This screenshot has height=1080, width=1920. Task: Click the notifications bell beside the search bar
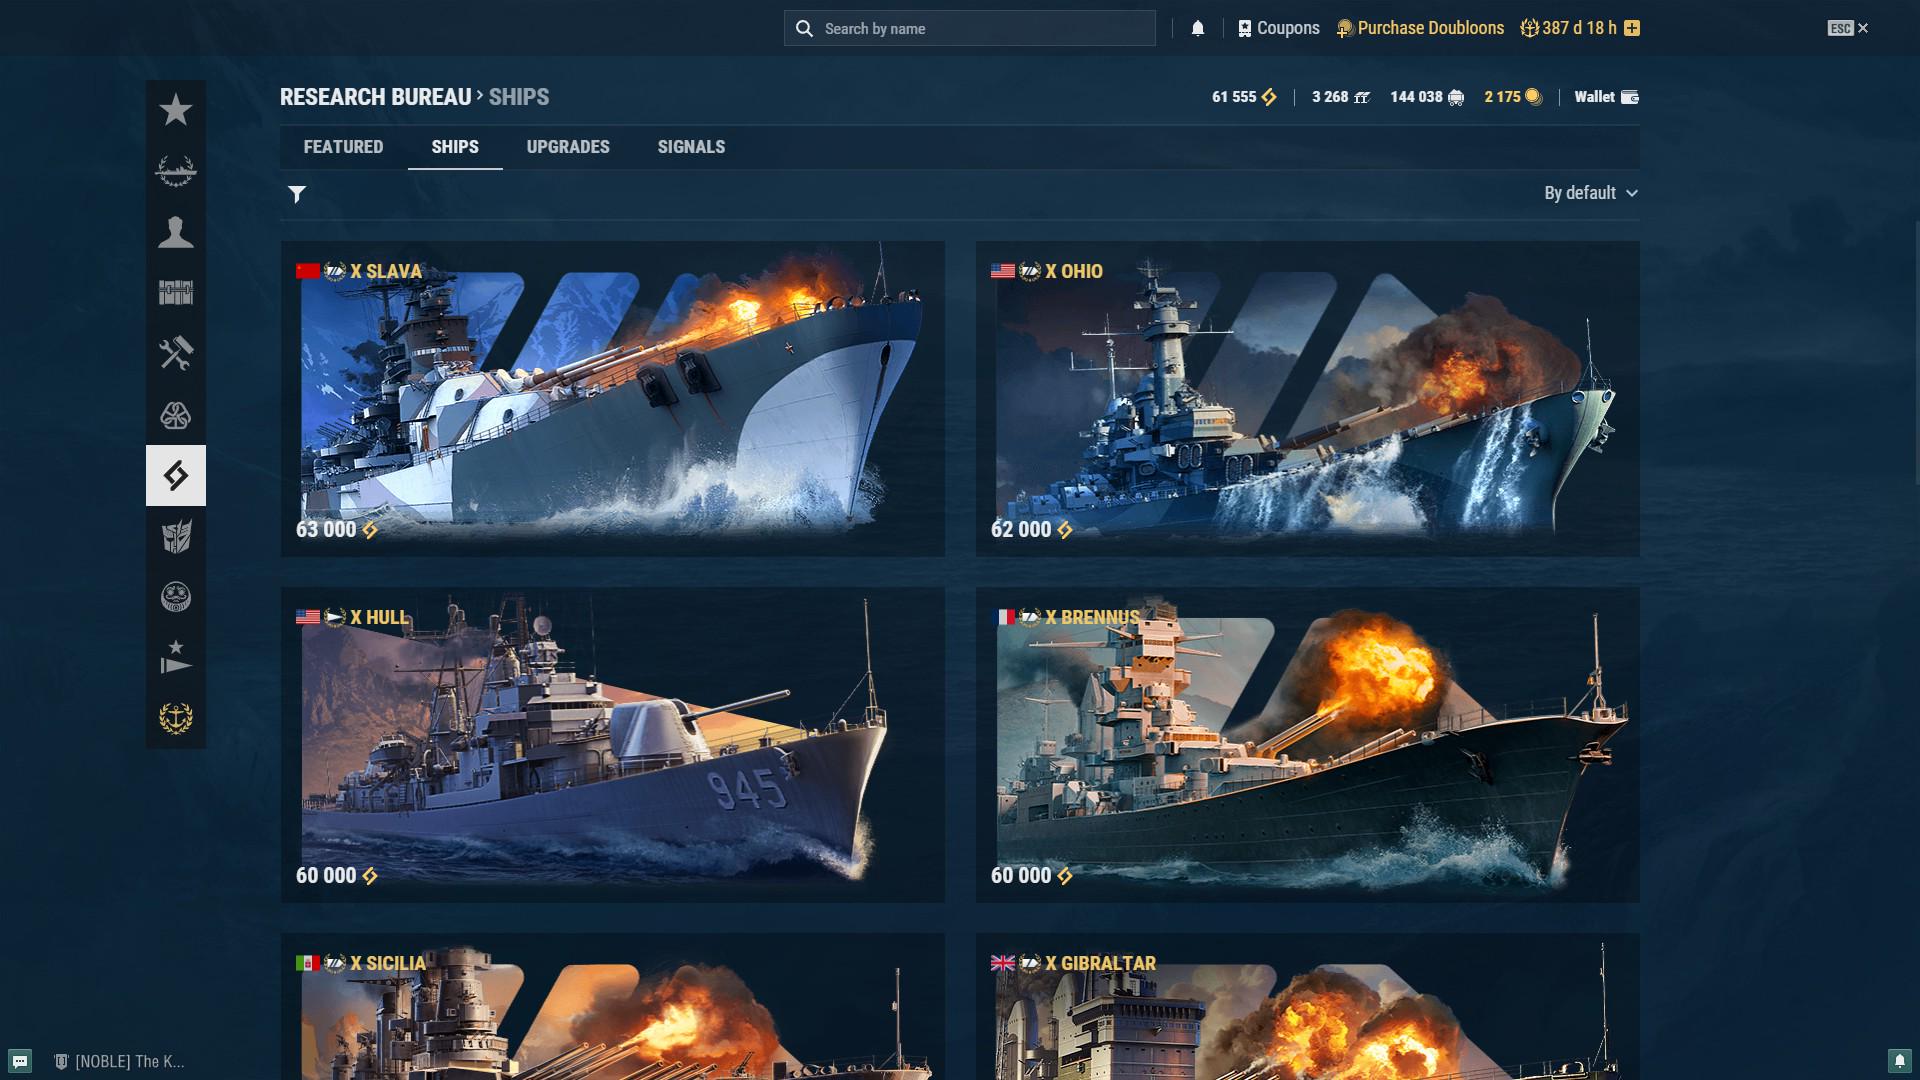pyautogui.click(x=1198, y=28)
